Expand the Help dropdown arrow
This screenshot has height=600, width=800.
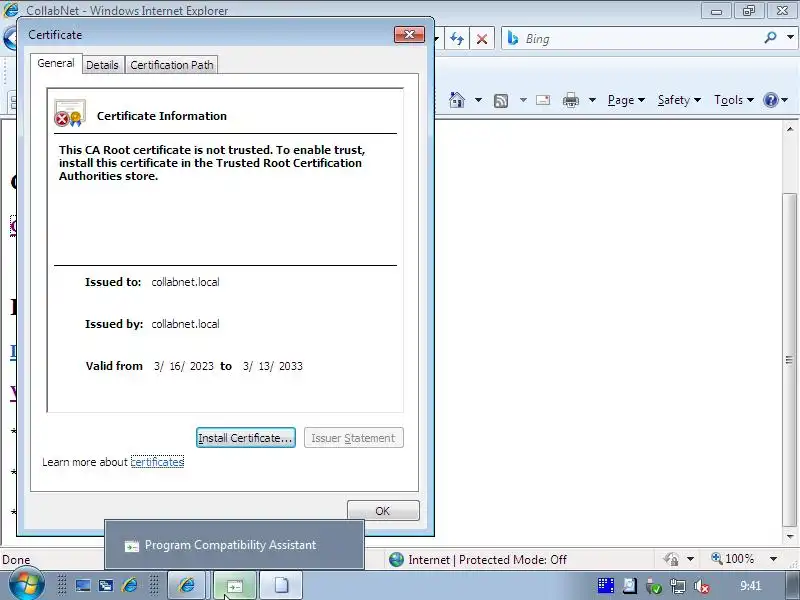coord(785,100)
